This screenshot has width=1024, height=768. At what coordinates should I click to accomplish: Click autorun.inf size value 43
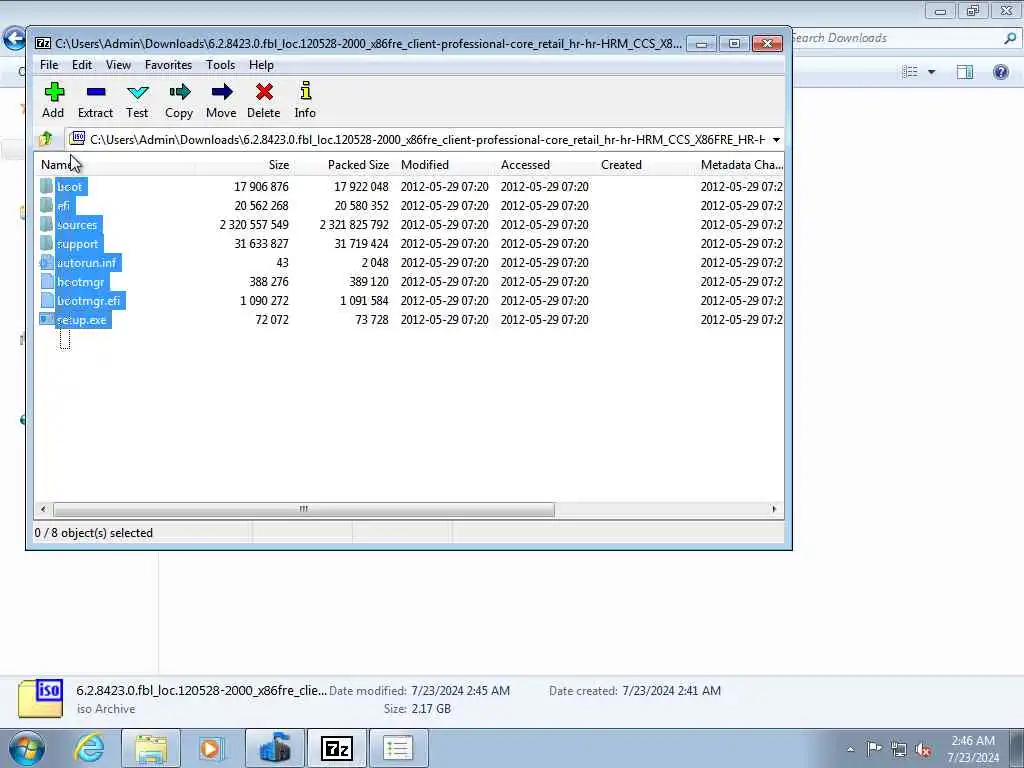282,262
